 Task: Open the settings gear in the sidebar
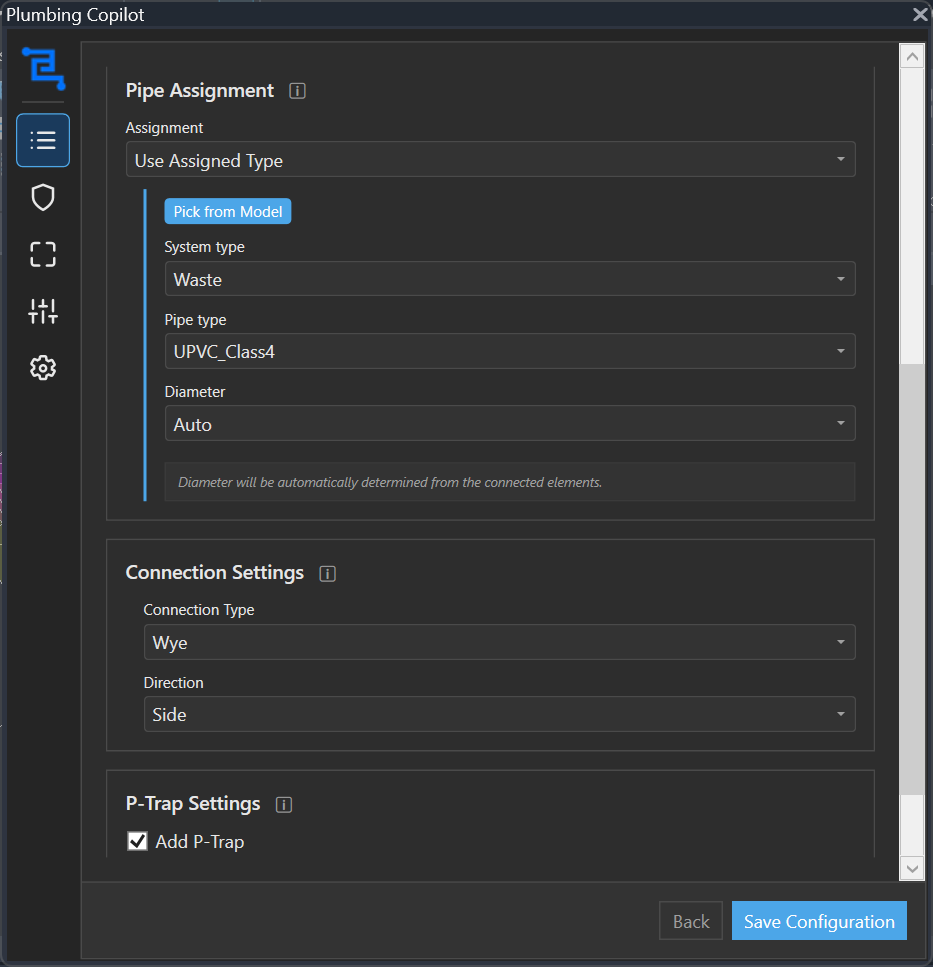(42, 367)
